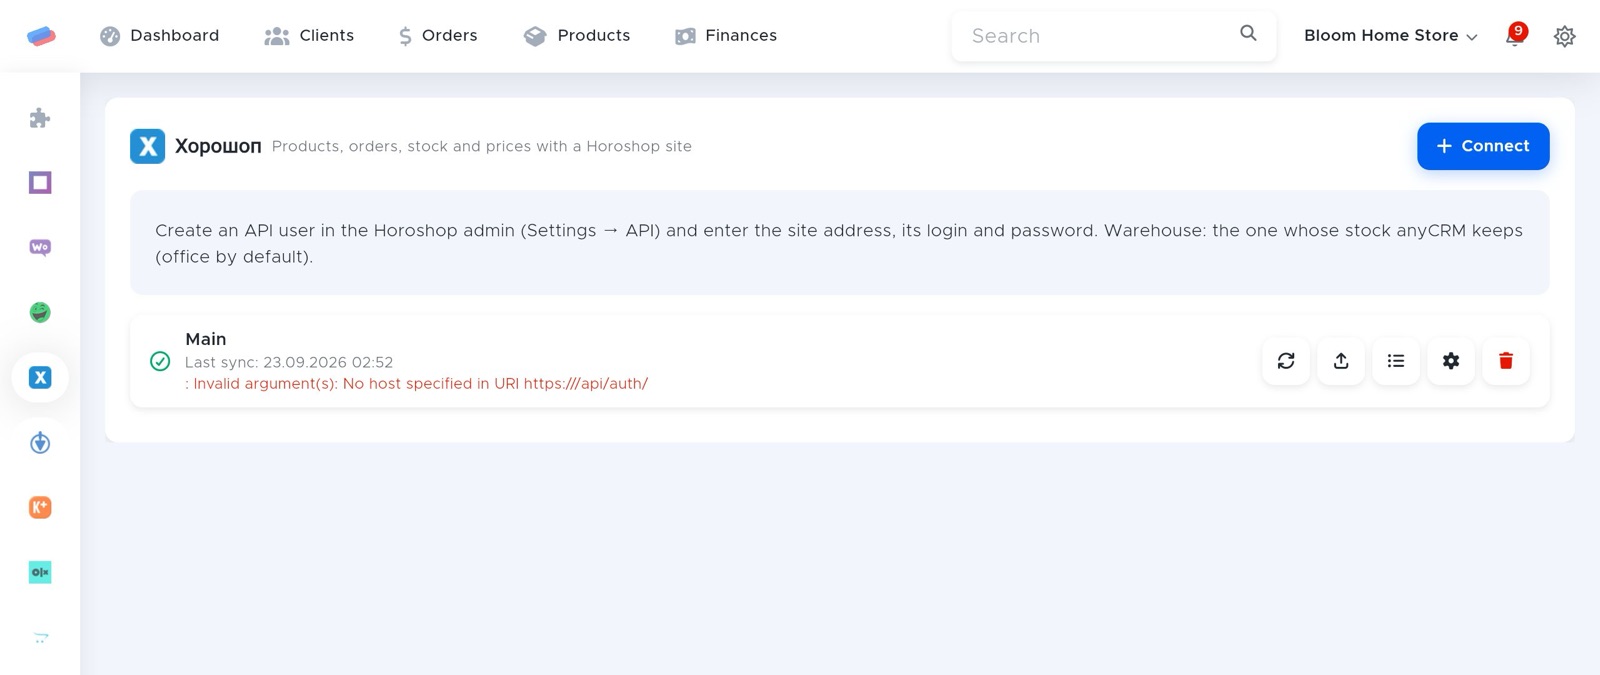1600x675 pixels.
Task: Click the Connect button
Action: [x=1483, y=146]
